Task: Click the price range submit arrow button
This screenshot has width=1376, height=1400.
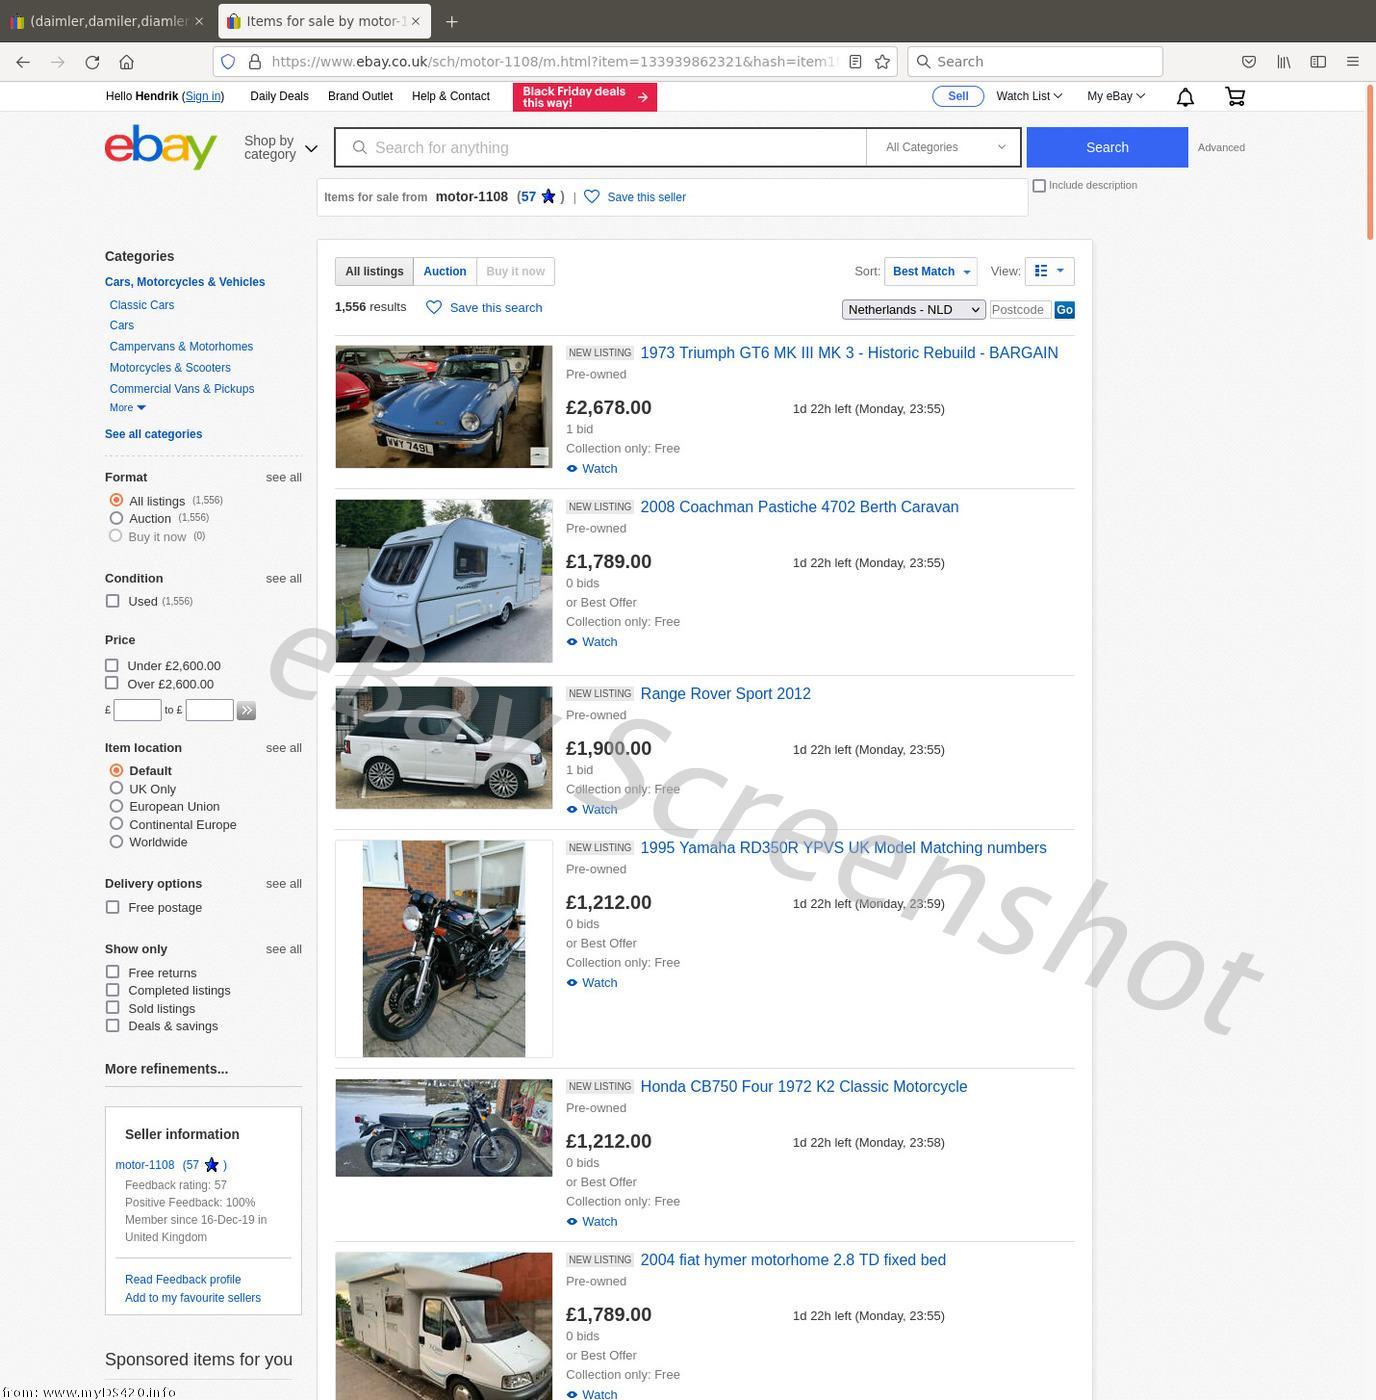Action: pos(246,711)
